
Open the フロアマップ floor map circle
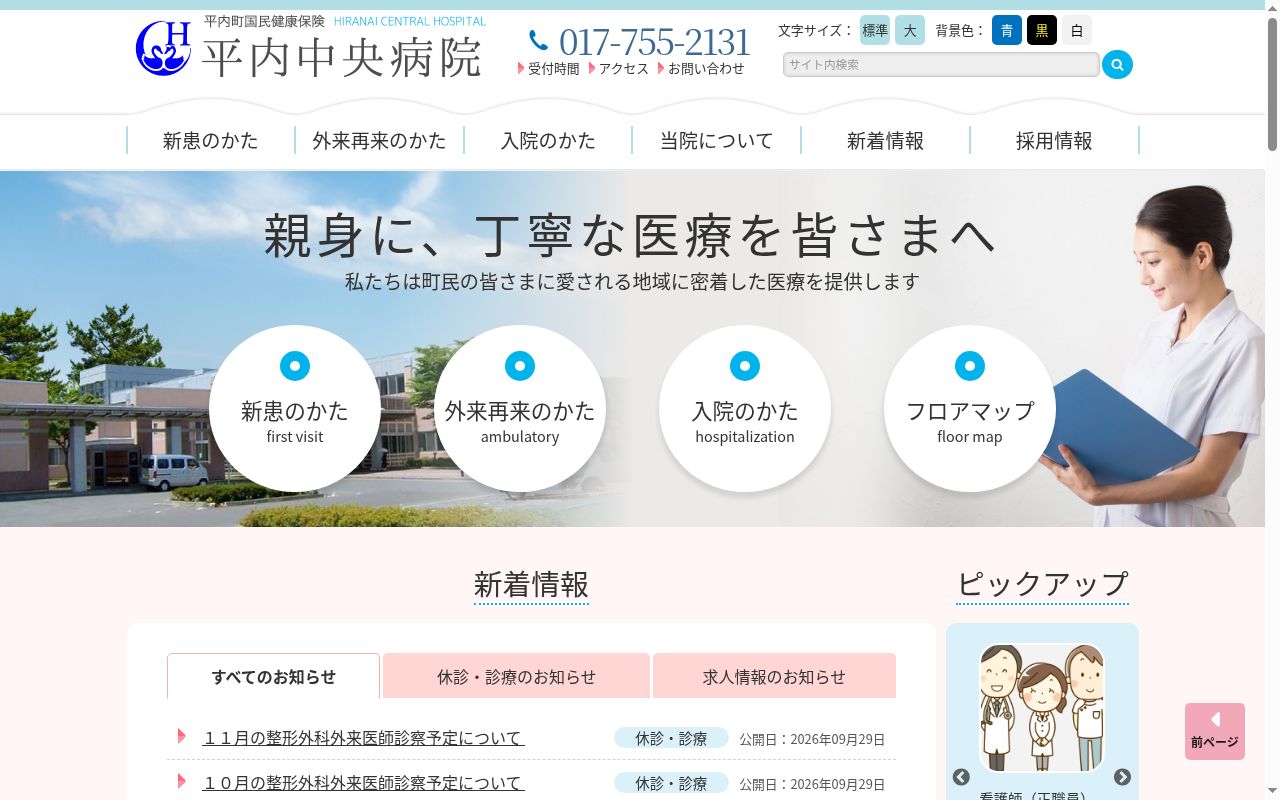point(970,408)
